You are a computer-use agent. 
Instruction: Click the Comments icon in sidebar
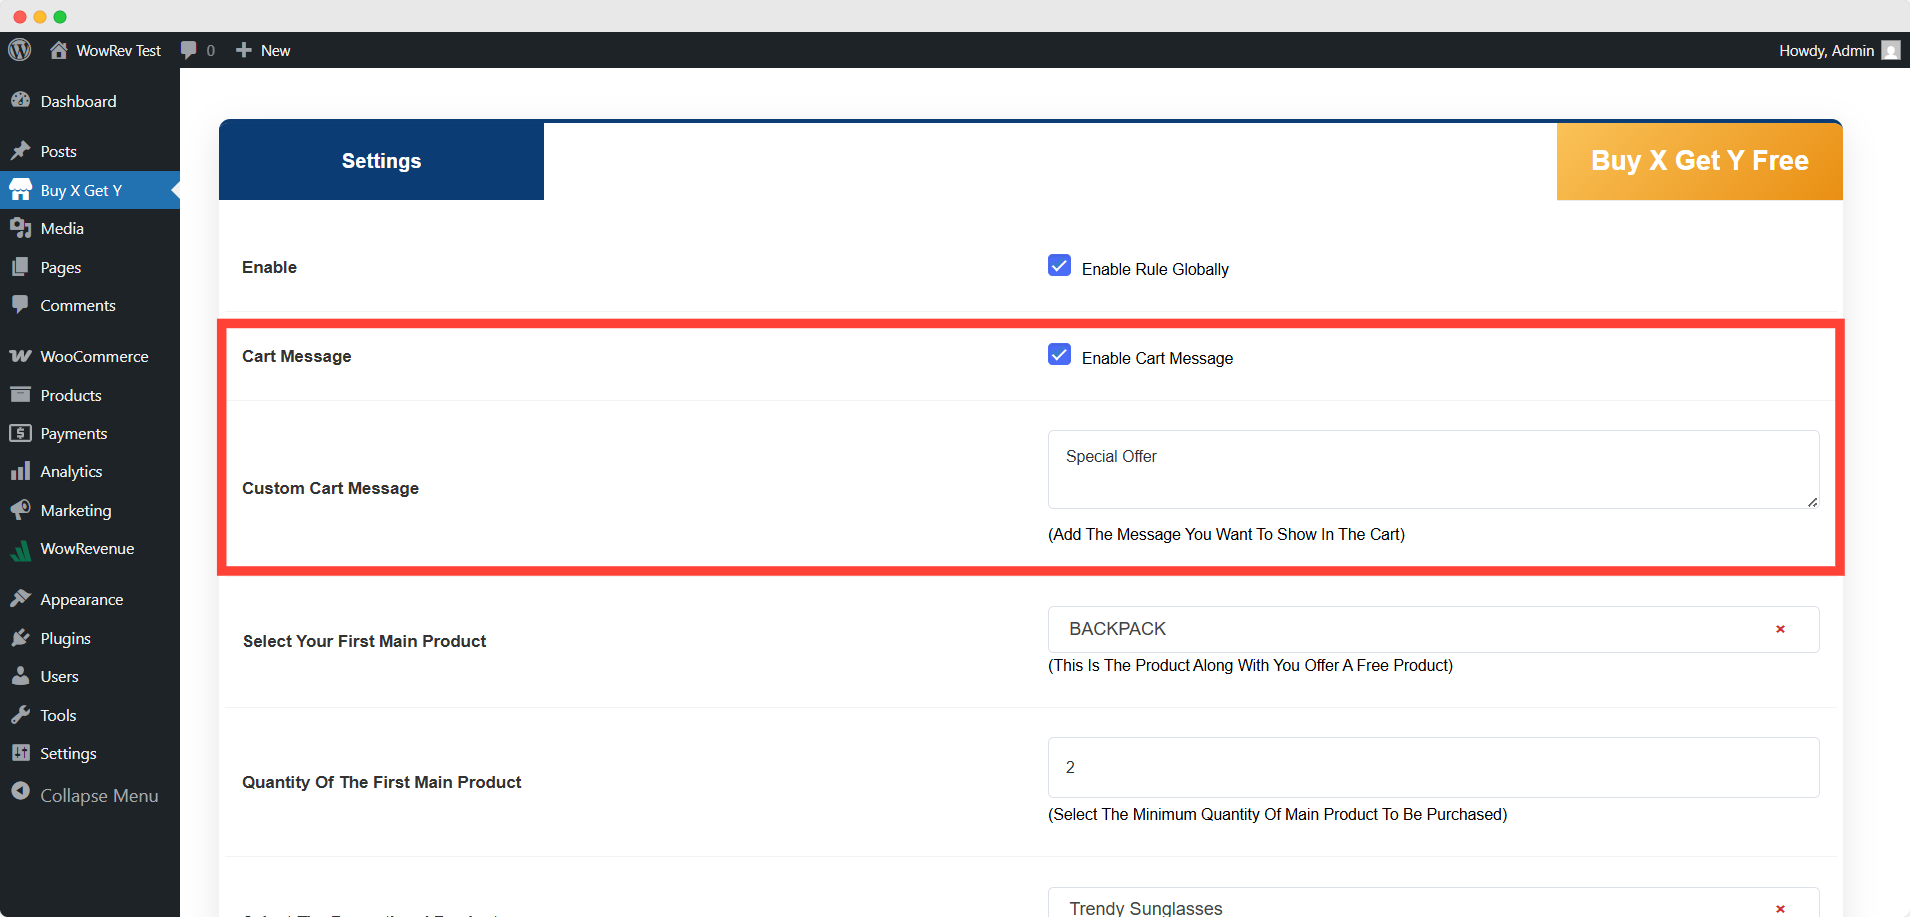click(x=20, y=305)
